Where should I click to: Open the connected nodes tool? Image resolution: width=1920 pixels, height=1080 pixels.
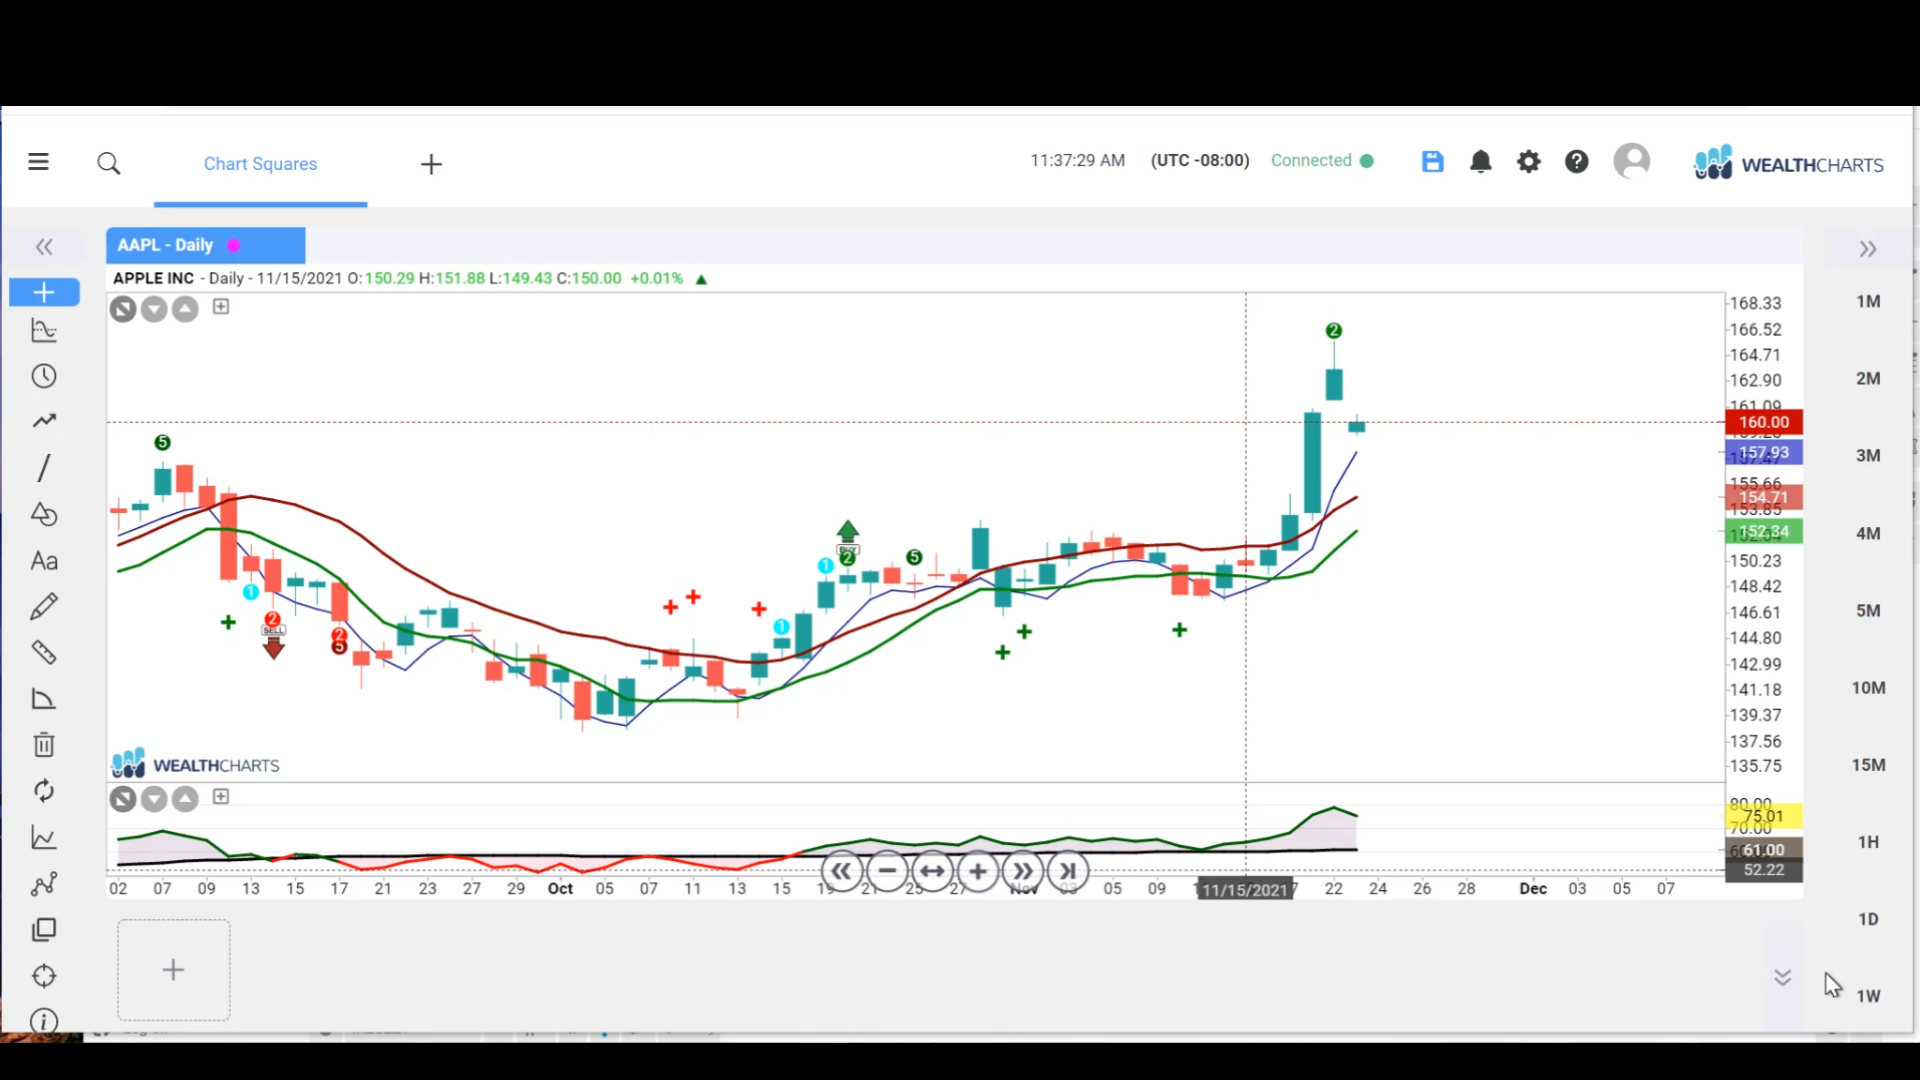[x=44, y=884]
